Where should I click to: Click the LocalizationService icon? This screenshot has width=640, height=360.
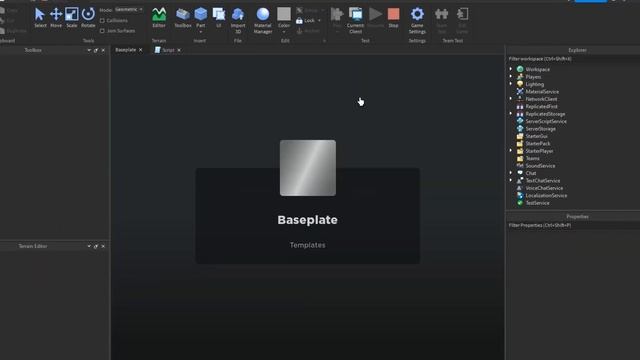pos(520,196)
